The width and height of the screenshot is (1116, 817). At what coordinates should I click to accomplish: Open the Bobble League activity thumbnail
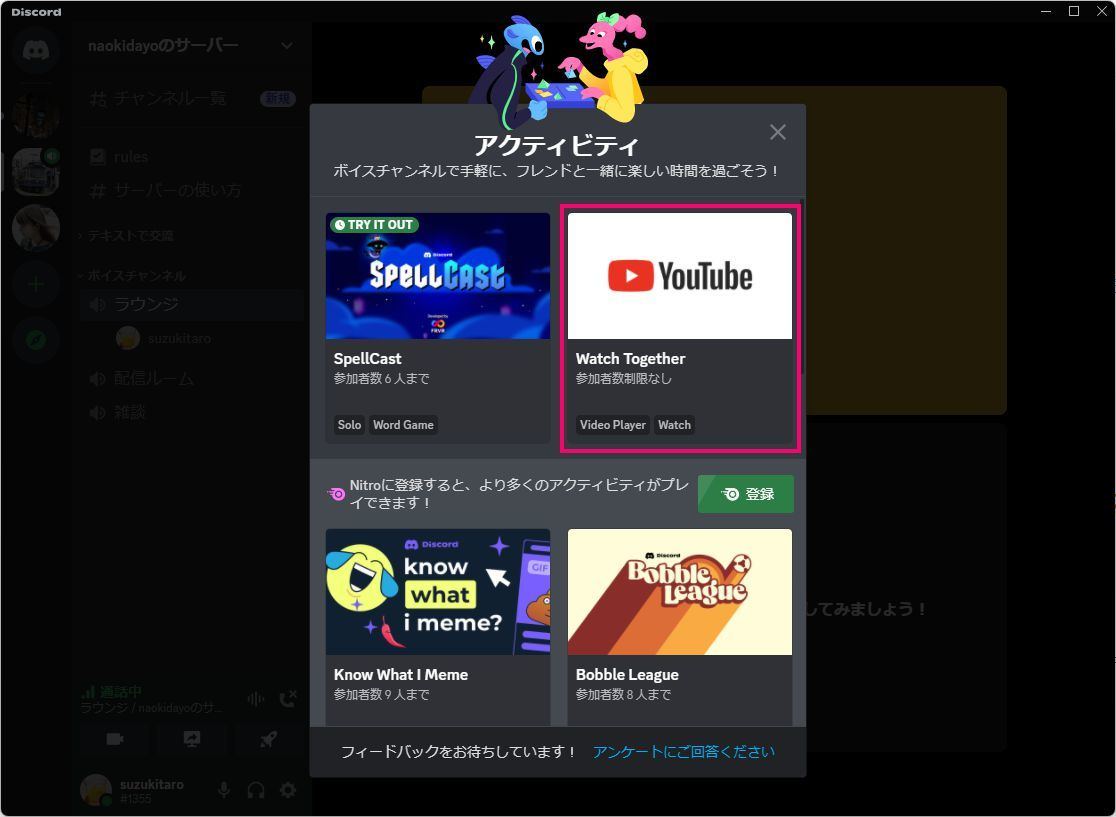point(680,592)
